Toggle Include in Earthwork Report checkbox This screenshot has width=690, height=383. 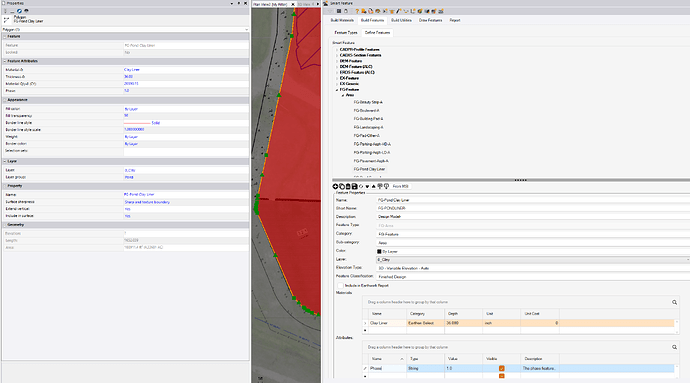click(x=340, y=286)
